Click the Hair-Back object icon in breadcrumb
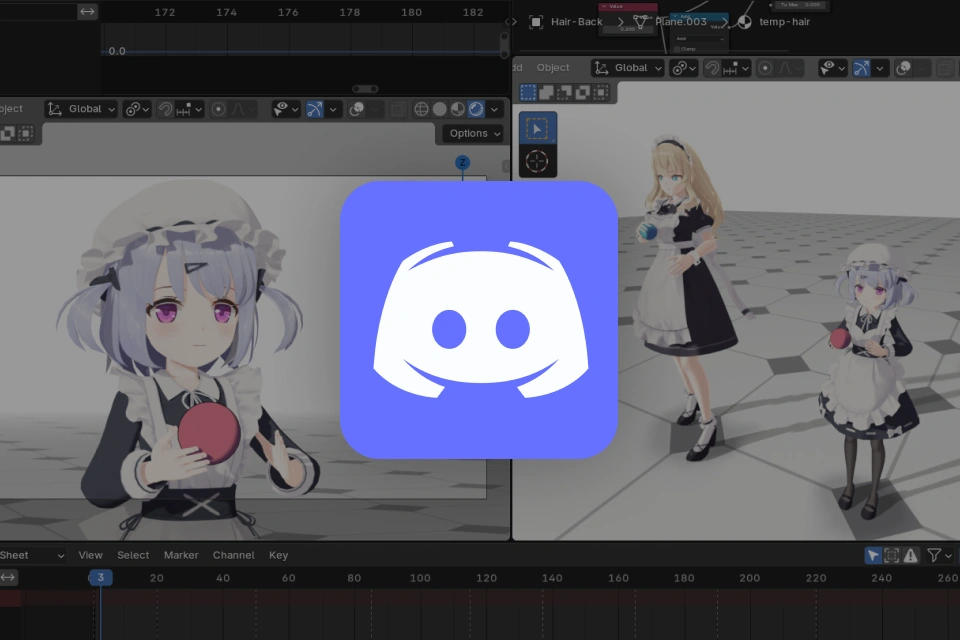960x640 pixels. [x=536, y=22]
